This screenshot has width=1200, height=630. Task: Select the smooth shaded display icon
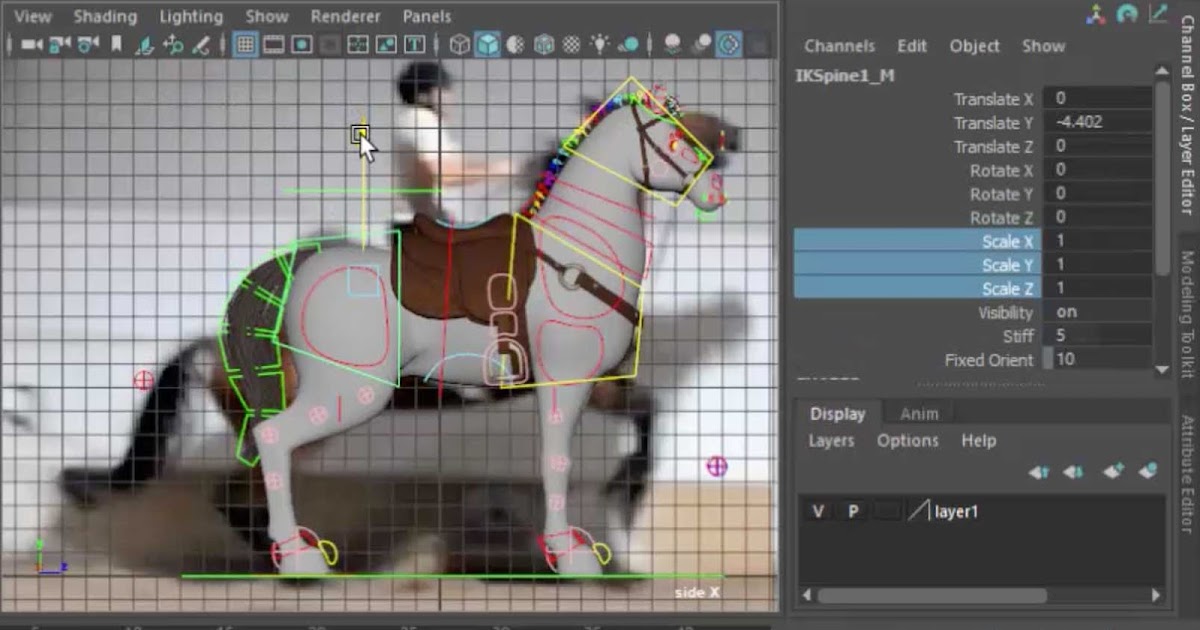click(491, 44)
